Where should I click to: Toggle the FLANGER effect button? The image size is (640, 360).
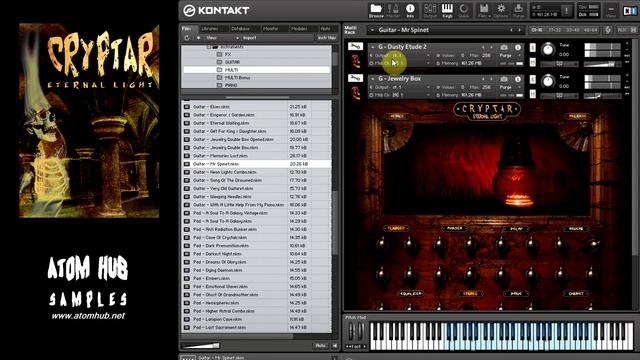click(x=396, y=229)
